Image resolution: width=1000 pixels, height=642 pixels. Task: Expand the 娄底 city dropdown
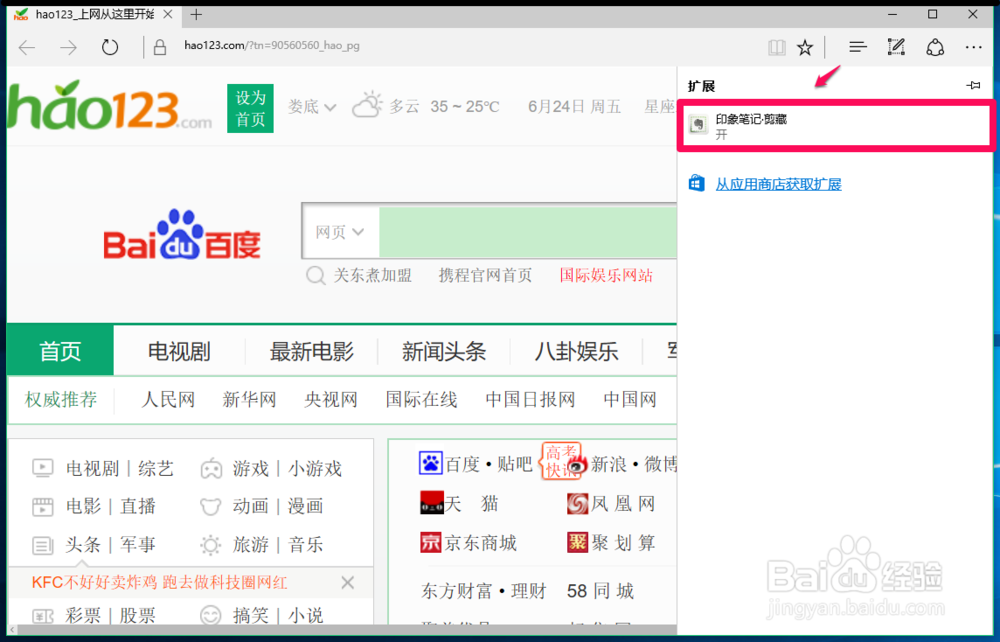312,106
